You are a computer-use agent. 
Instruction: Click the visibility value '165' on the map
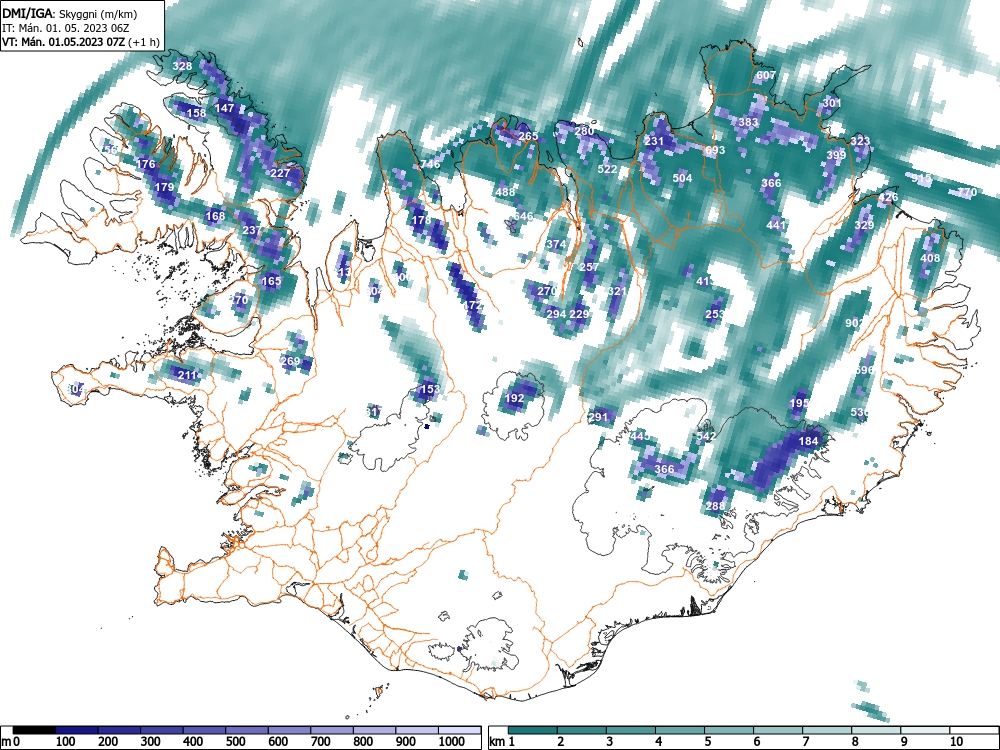tap(271, 281)
